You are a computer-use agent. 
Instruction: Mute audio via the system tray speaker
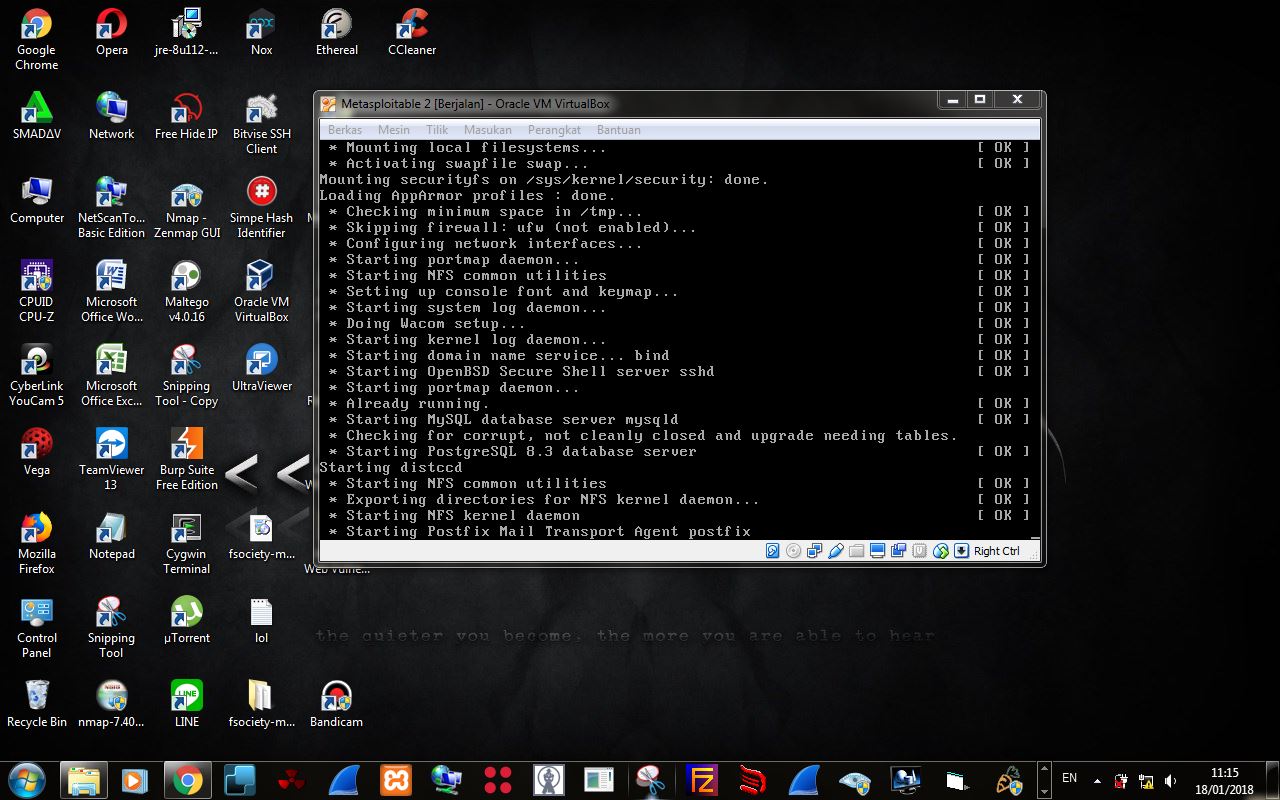click(x=1170, y=778)
